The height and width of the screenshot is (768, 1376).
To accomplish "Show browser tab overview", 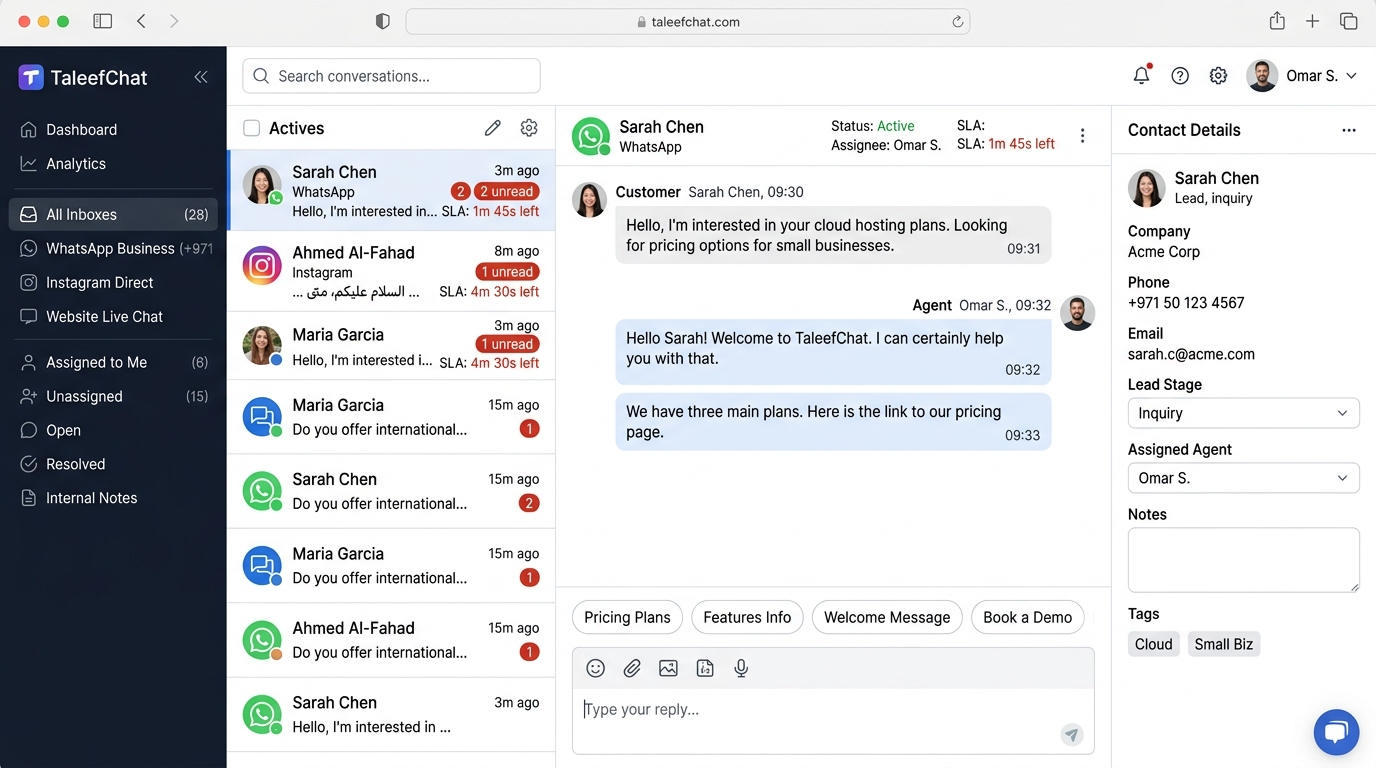I will click(1349, 21).
